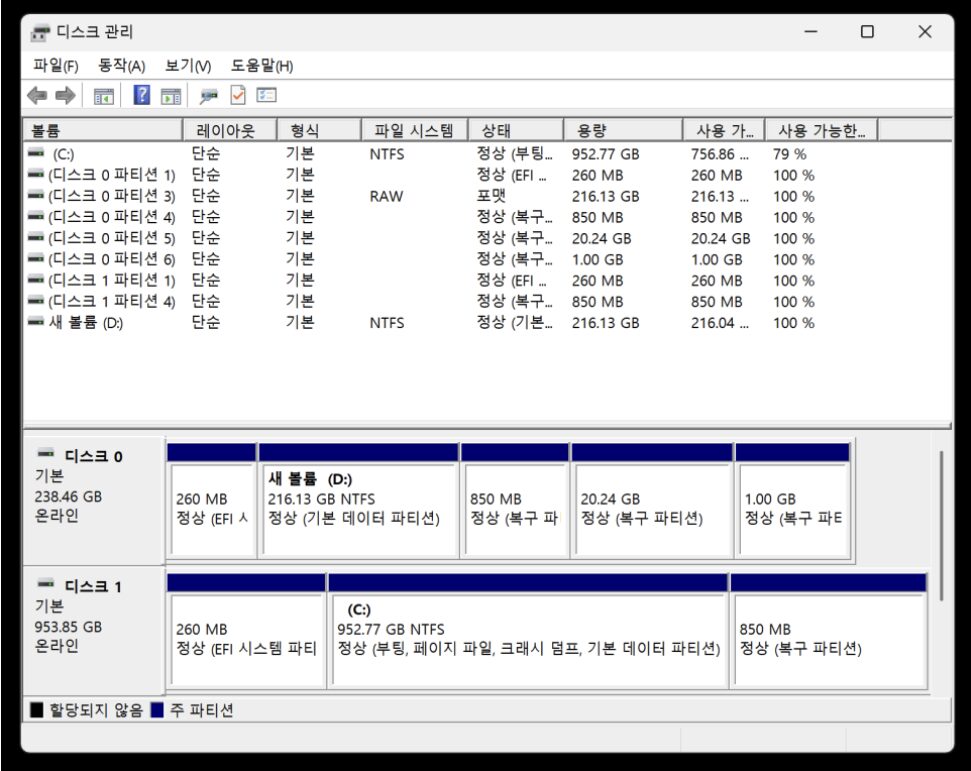Open the 파일(F) menu

[x=55, y=66]
